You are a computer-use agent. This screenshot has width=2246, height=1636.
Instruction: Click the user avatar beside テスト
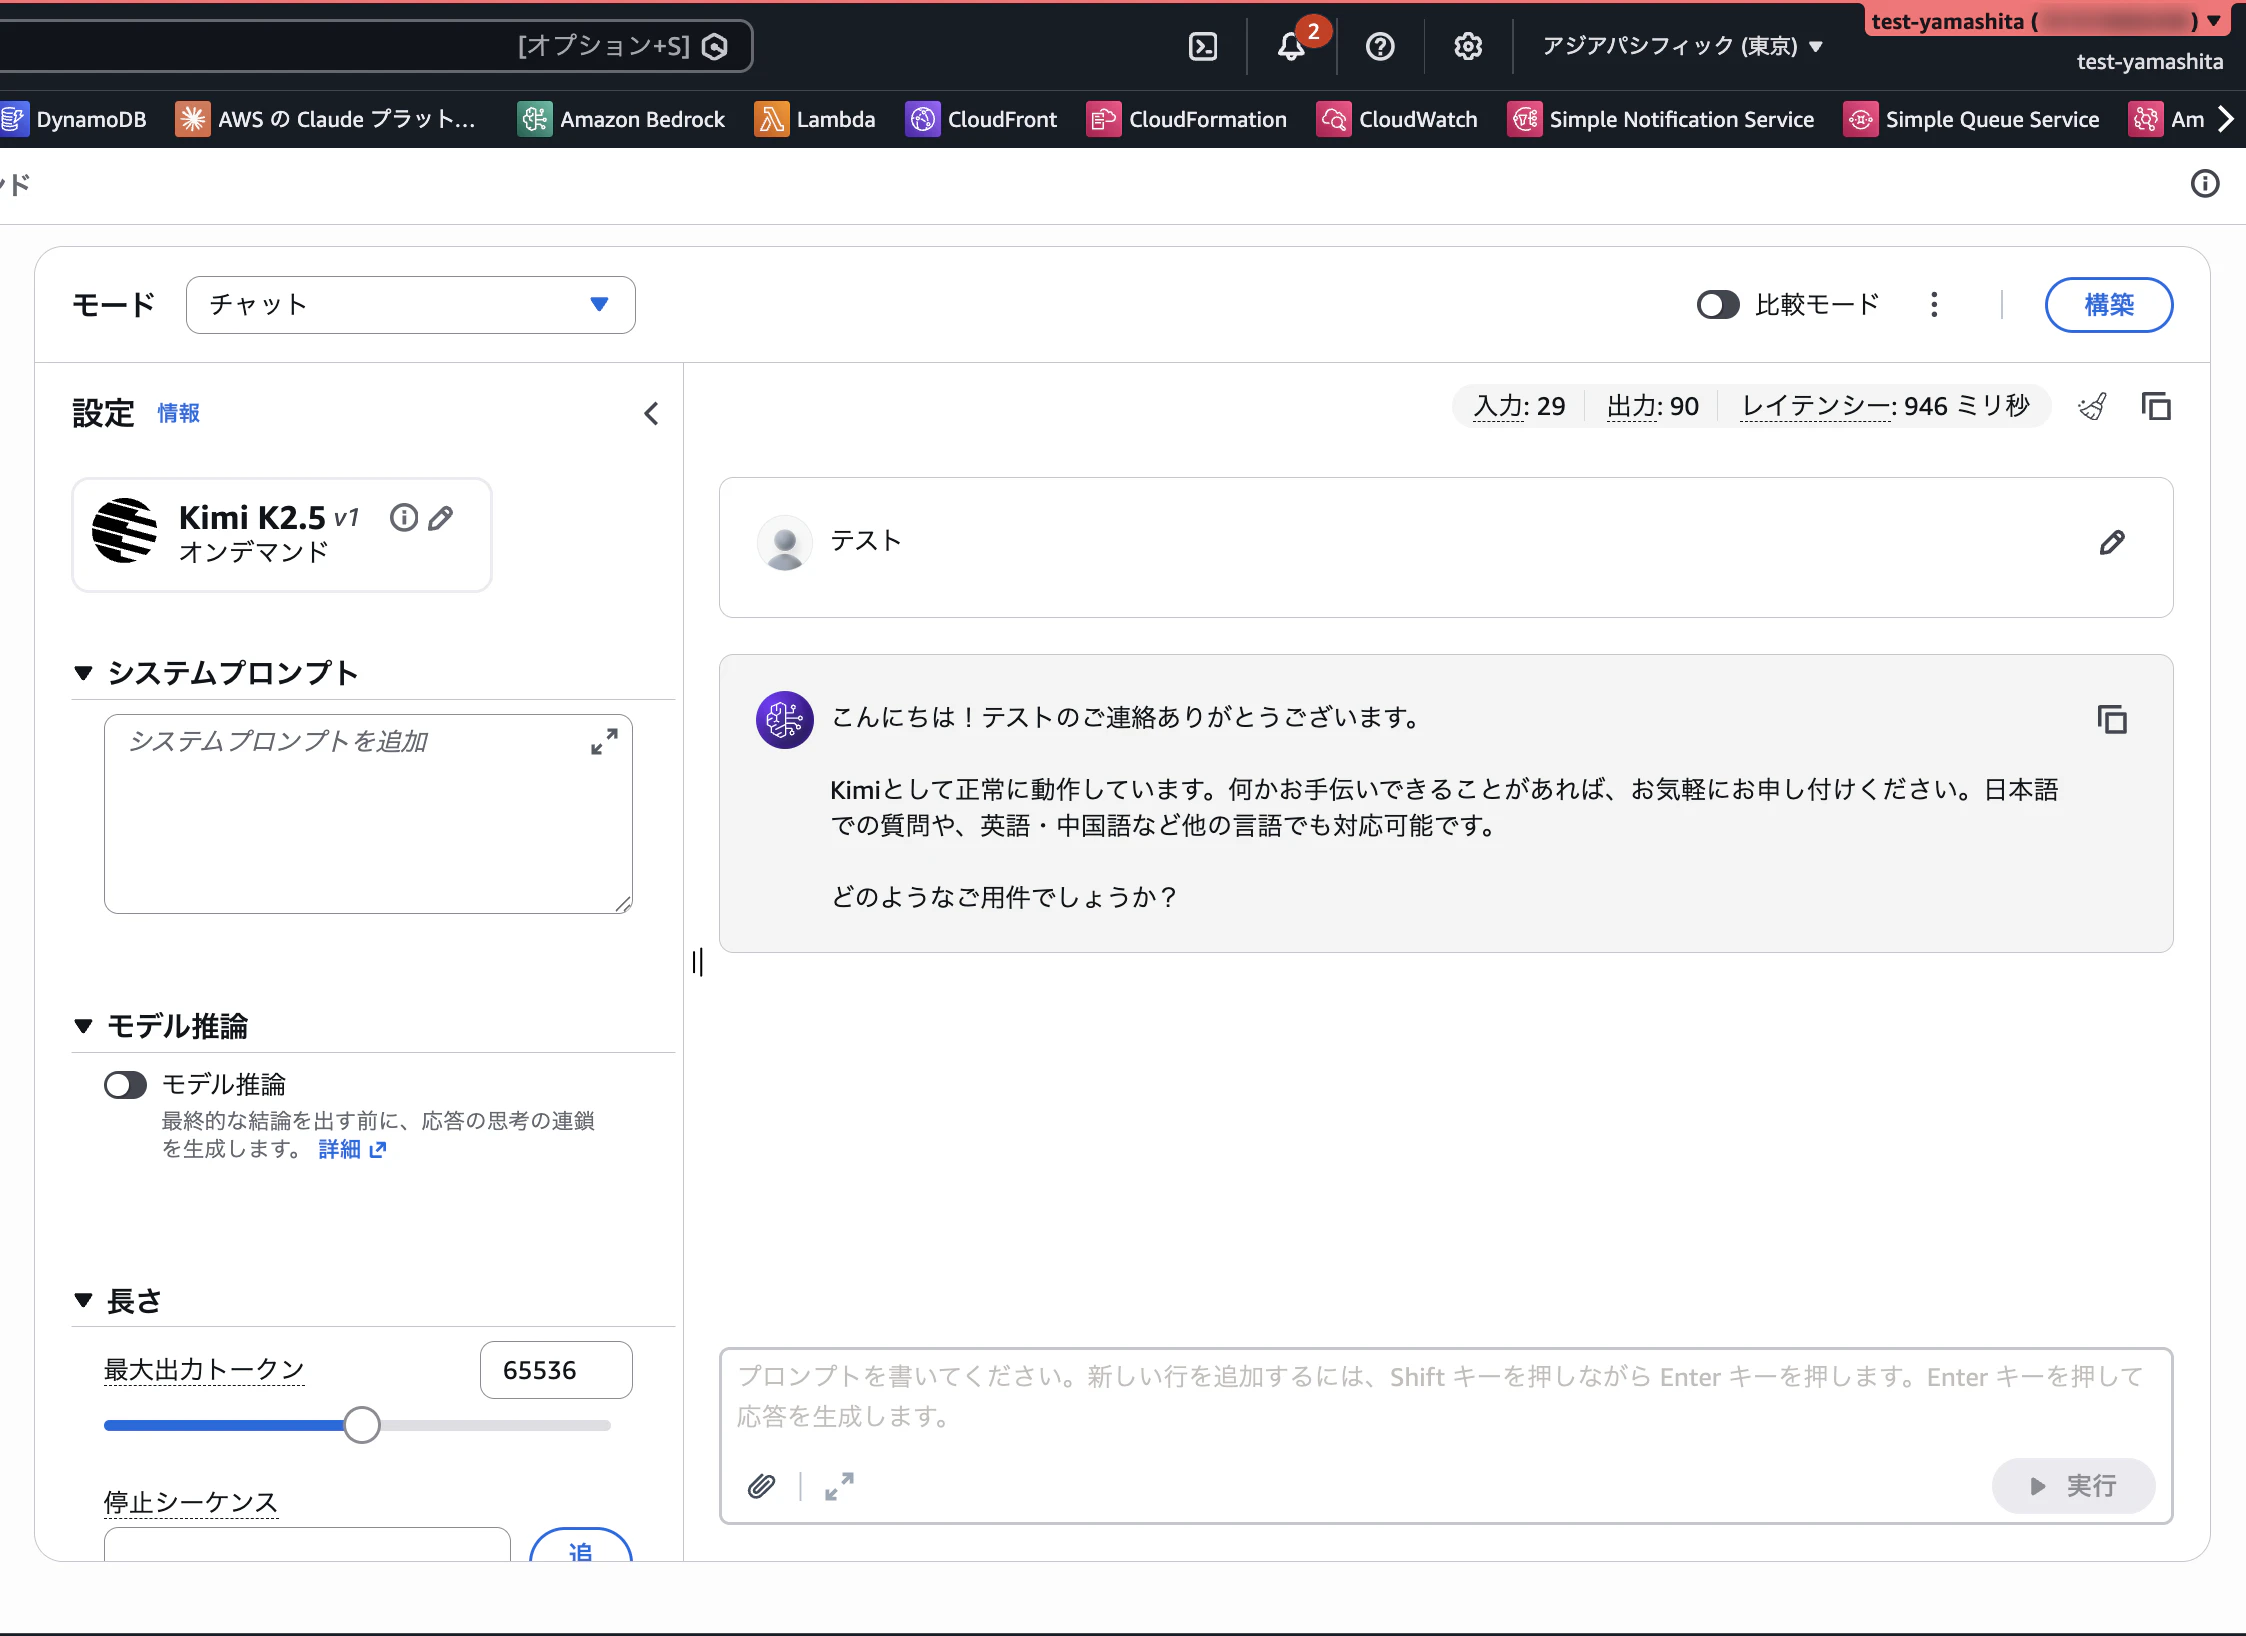(785, 543)
